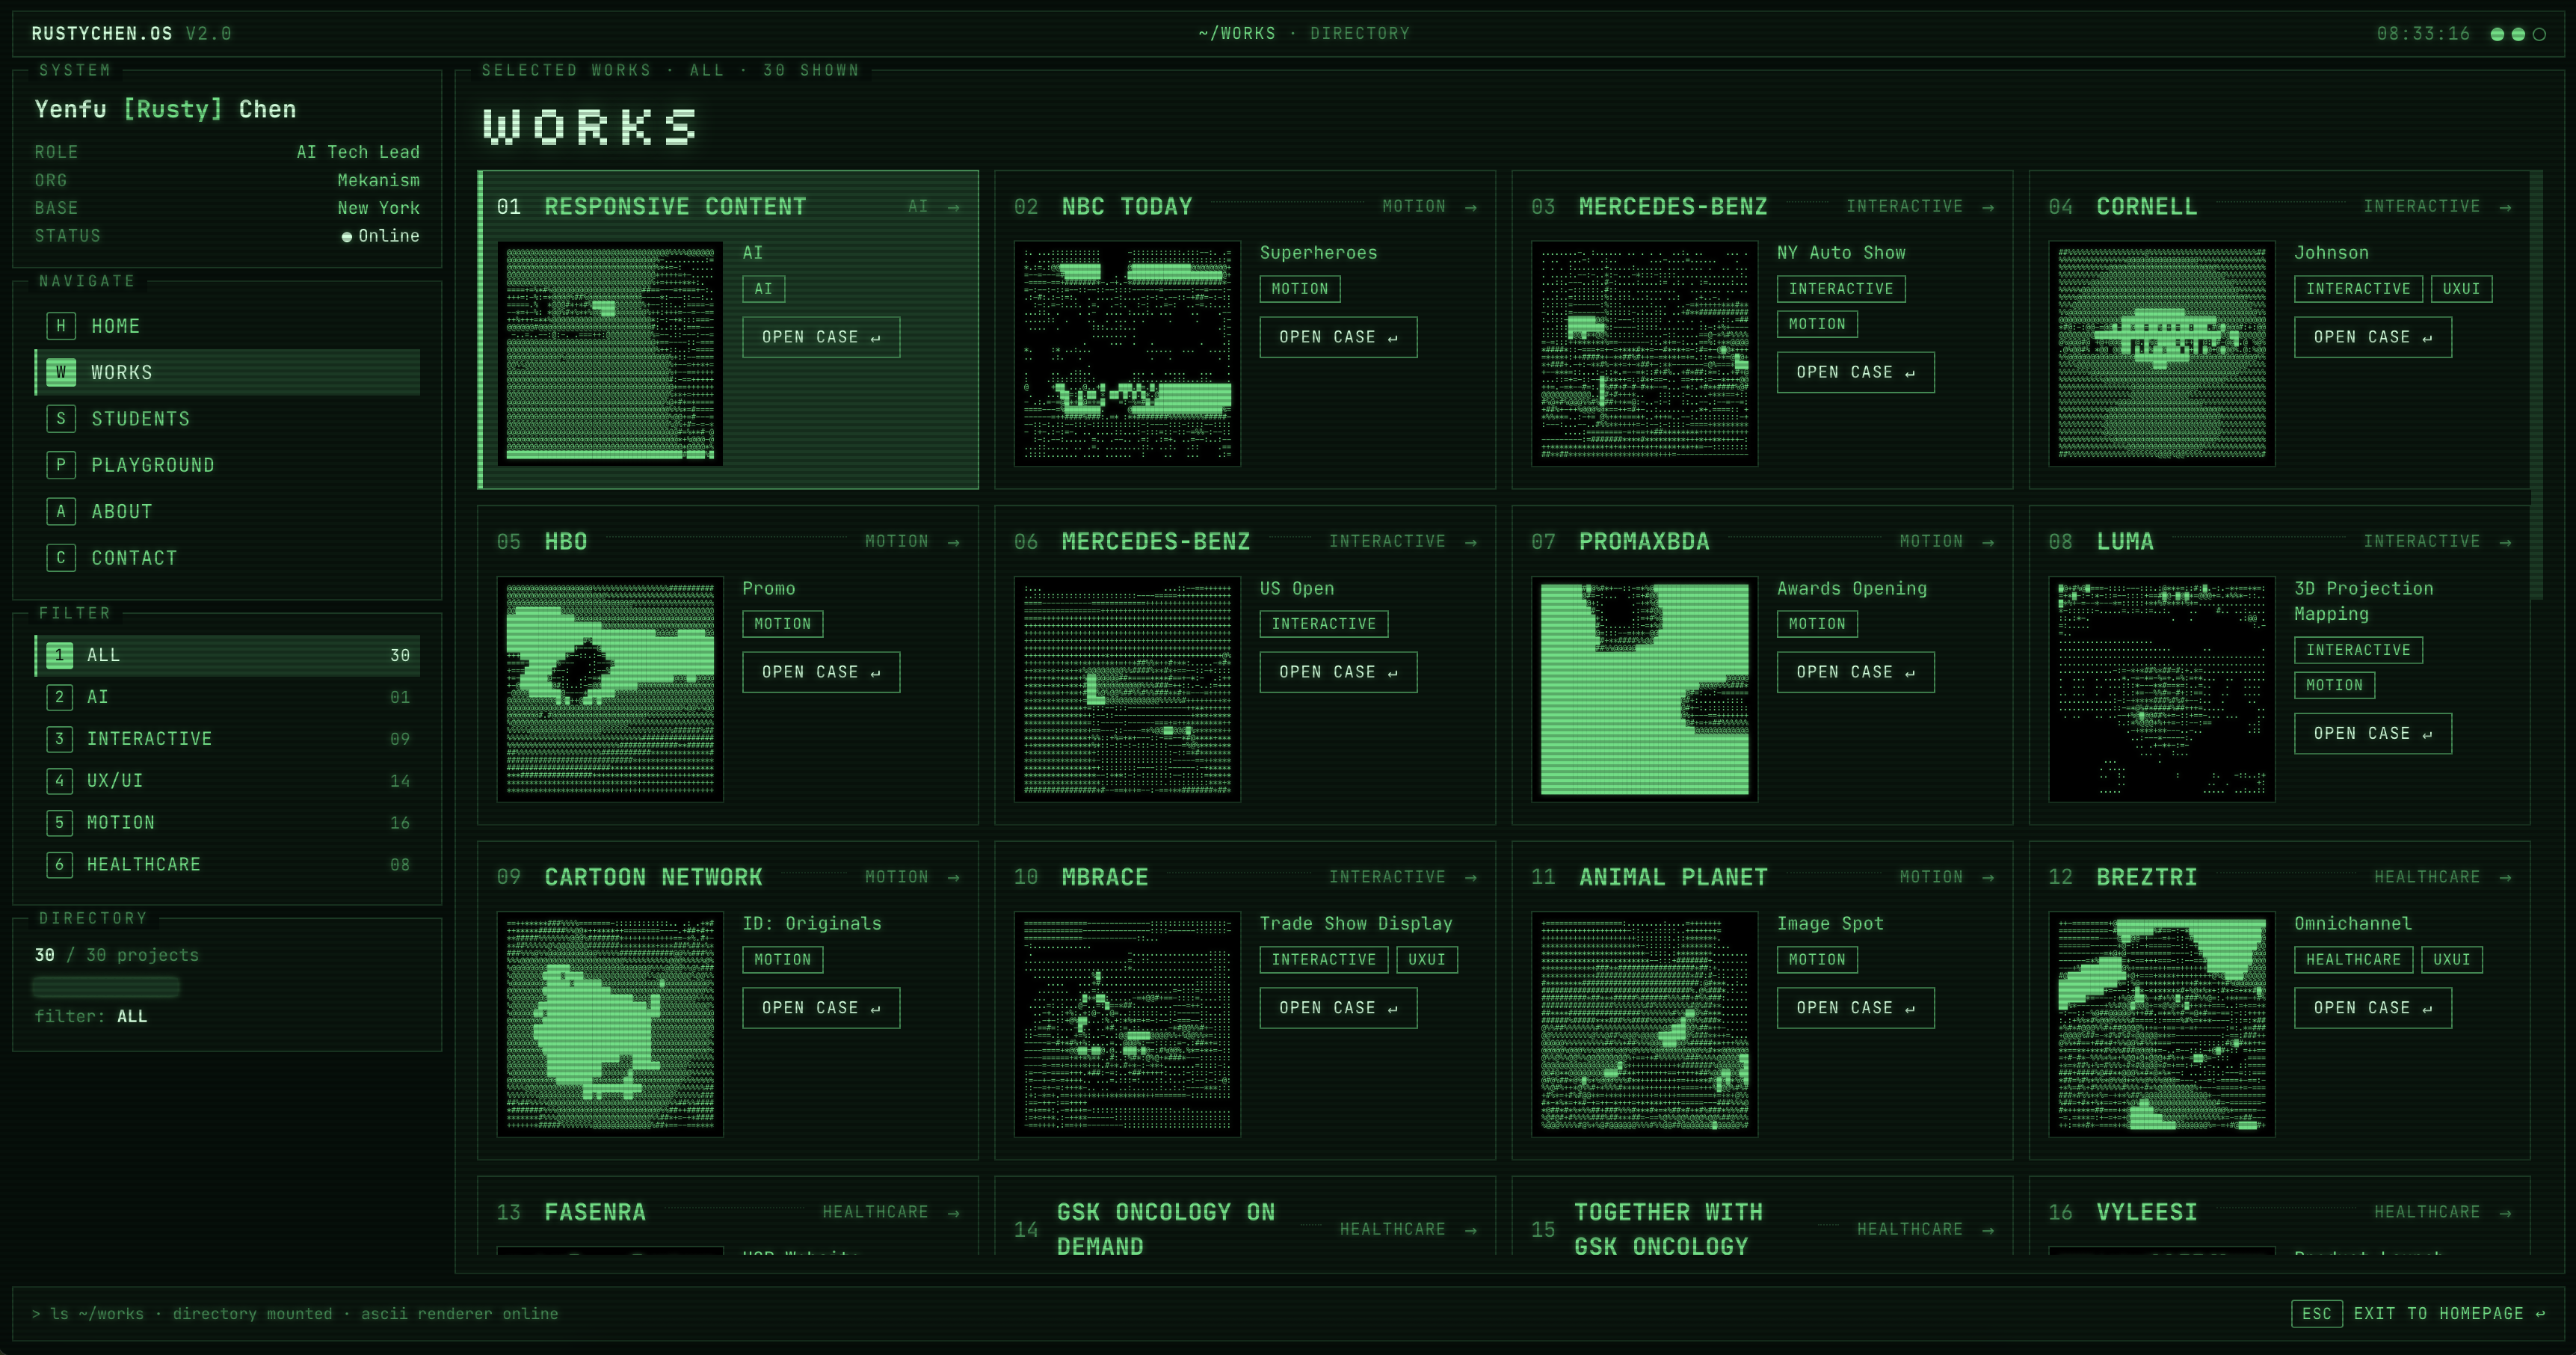This screenshot has width=2576, height=1355.
Task: Click the W key icon beside Works
Action: 61,372
